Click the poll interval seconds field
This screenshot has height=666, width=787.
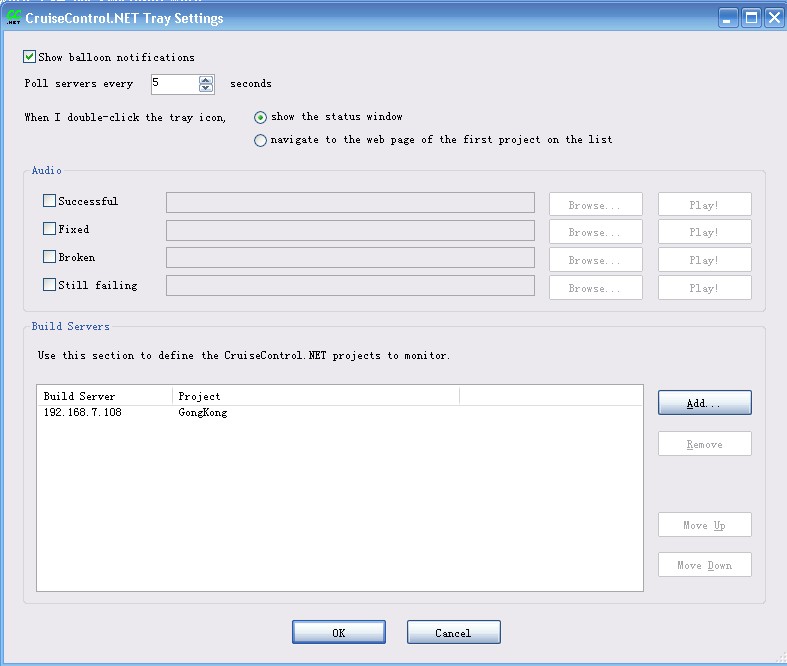pyautogui.click(x=175, y=84)
